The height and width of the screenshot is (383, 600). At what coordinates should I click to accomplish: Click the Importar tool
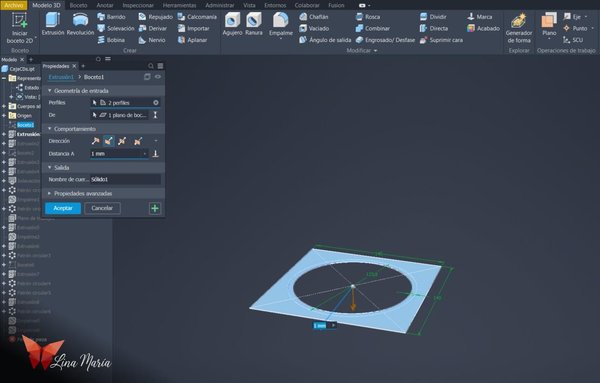coord(193,28)
